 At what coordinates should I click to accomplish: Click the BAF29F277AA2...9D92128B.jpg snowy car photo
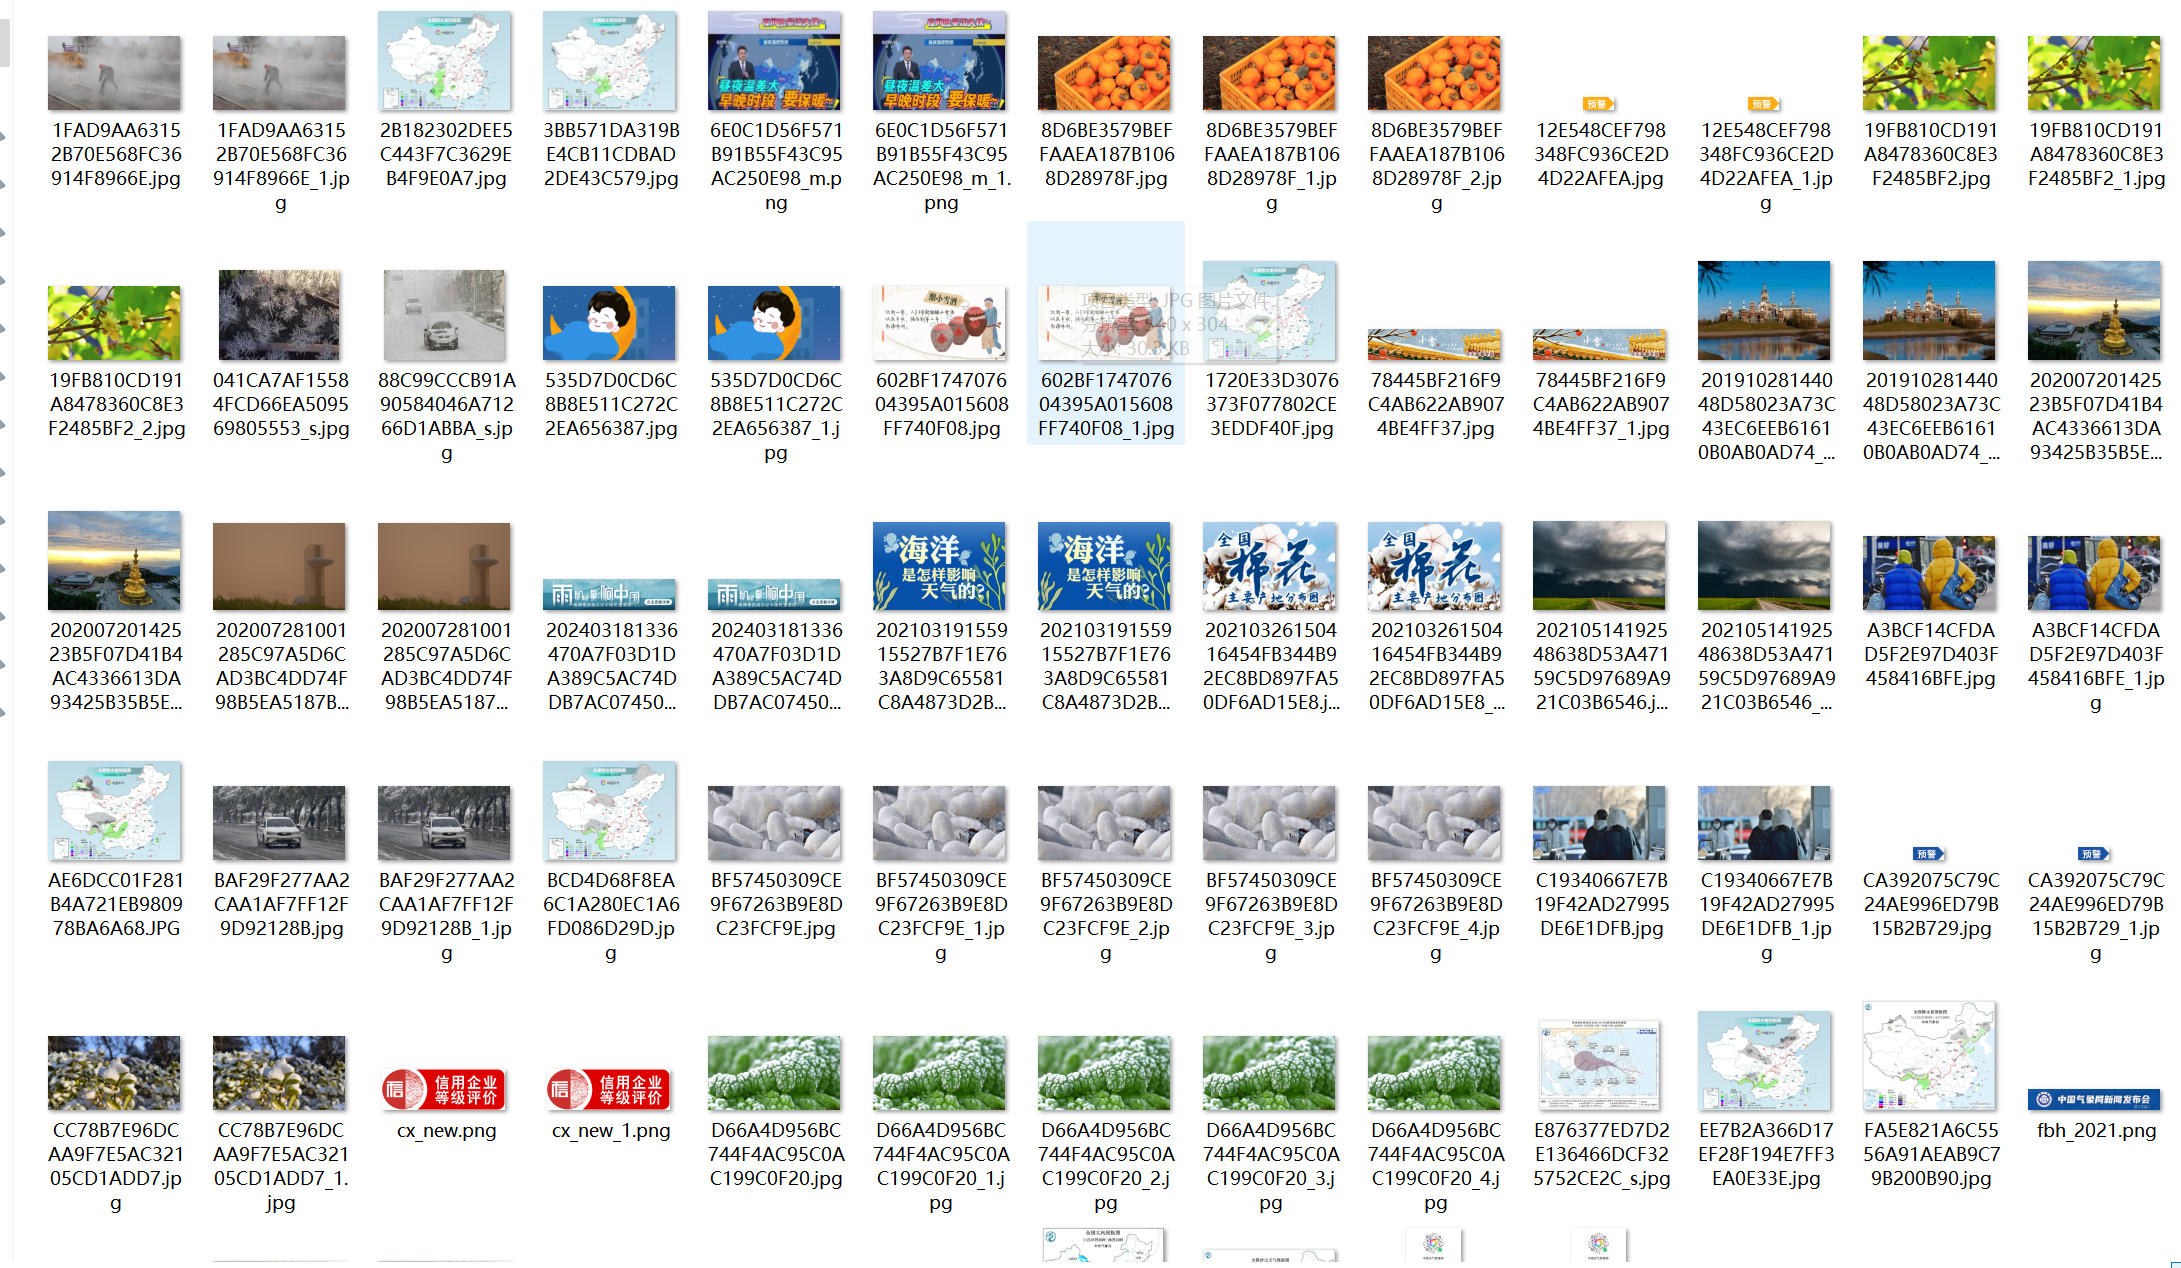pyautogui.click(x=279, y=822)
